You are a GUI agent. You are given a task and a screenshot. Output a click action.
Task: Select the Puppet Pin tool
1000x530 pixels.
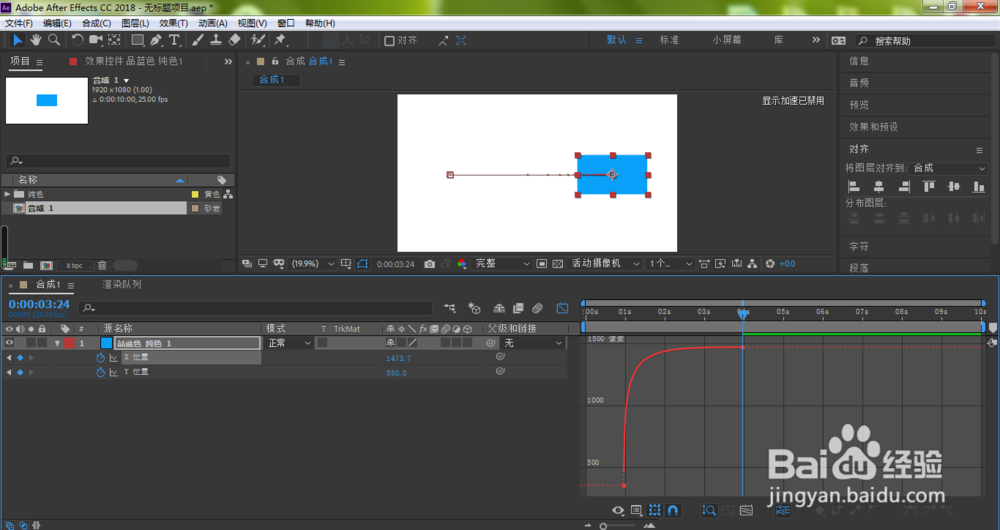point(280,40)
